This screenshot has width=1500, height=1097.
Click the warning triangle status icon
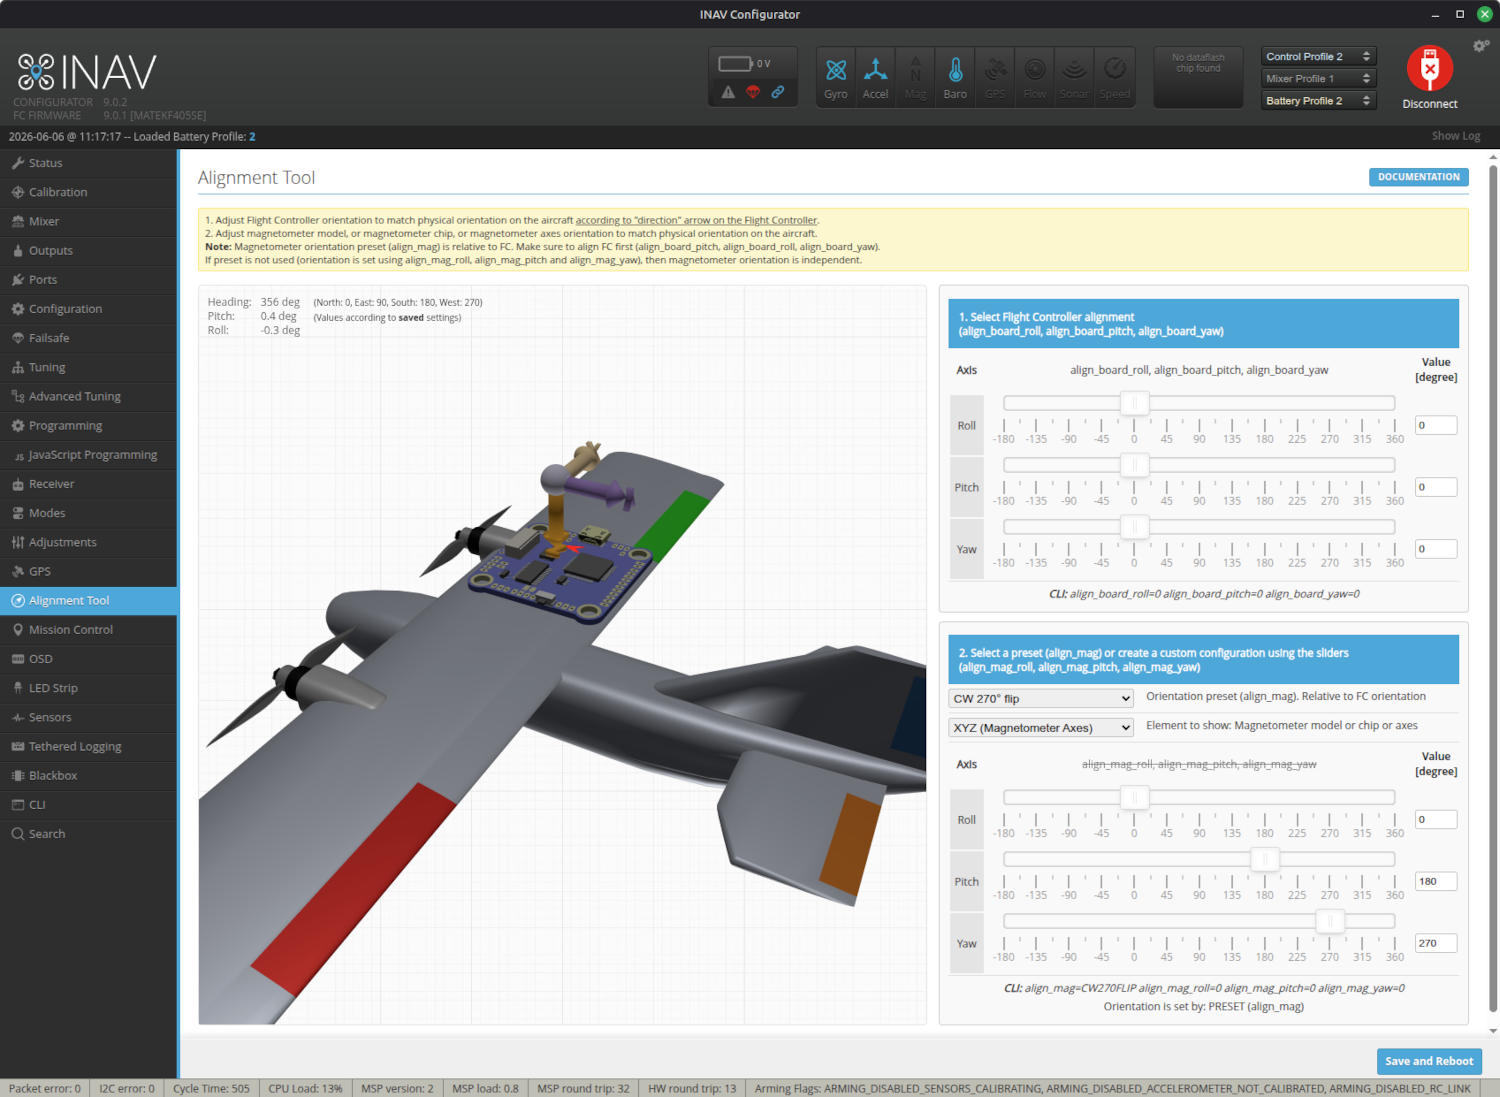728,92
